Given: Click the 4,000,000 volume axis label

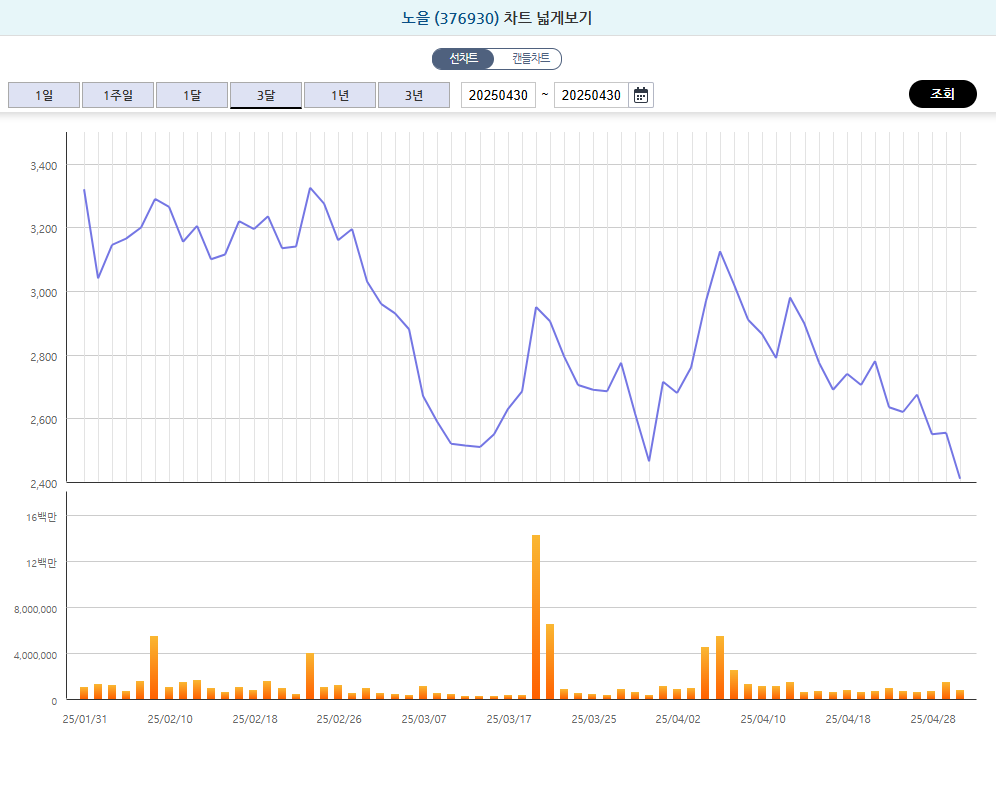Looking at the screenshot, I should 36,656.
